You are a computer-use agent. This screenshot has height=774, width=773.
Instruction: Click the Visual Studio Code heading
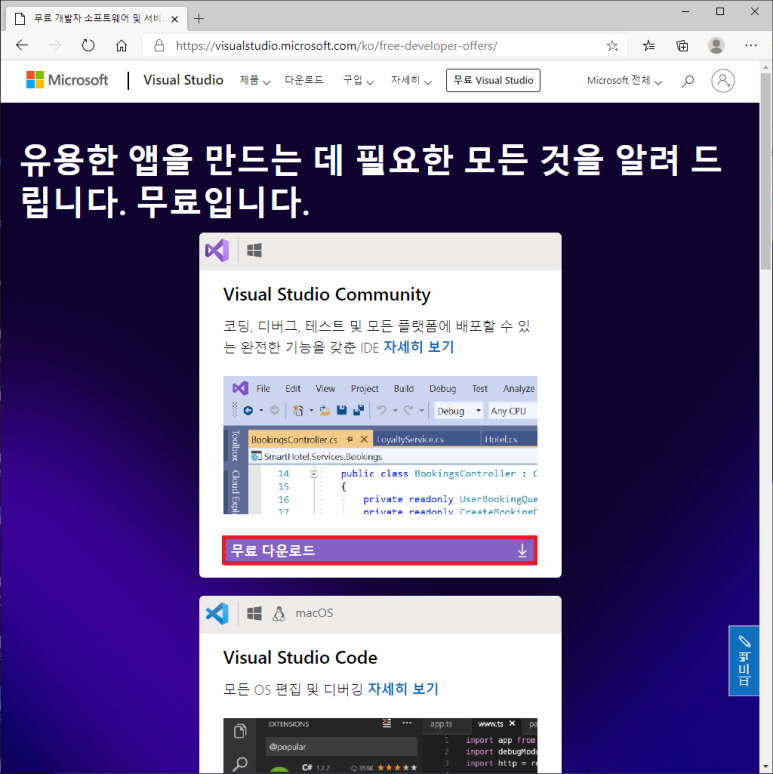coord(300,658)
